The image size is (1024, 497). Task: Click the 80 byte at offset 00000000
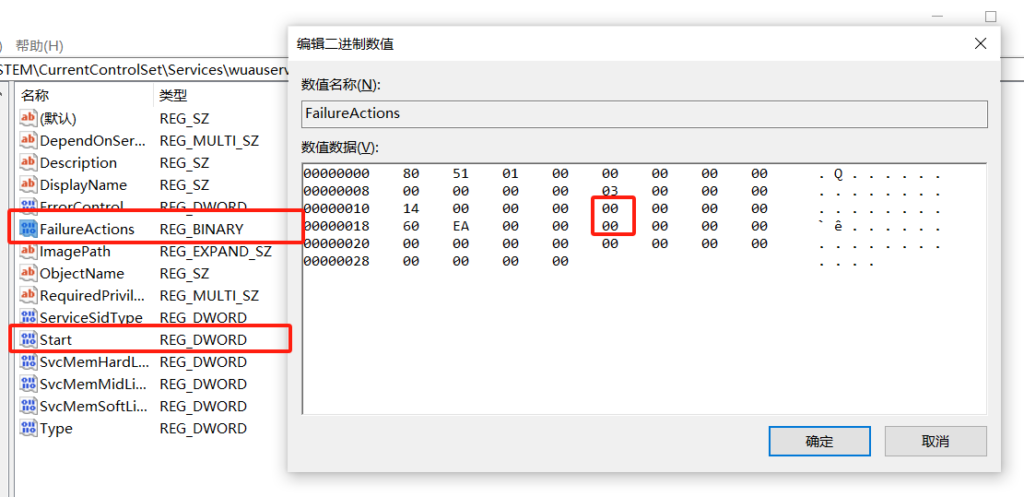(411, 173)
